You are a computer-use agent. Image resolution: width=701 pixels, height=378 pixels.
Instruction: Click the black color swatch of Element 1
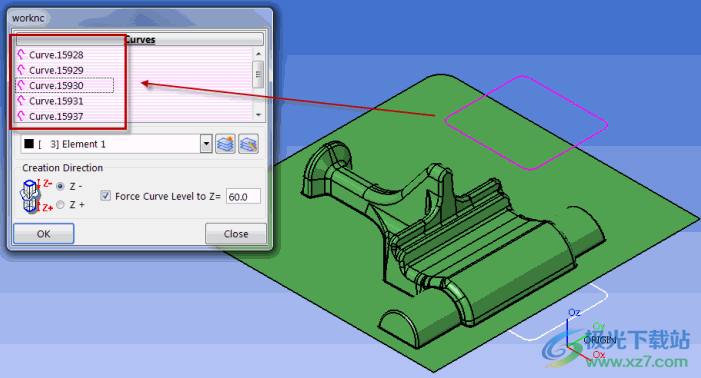tap(29, 143)
